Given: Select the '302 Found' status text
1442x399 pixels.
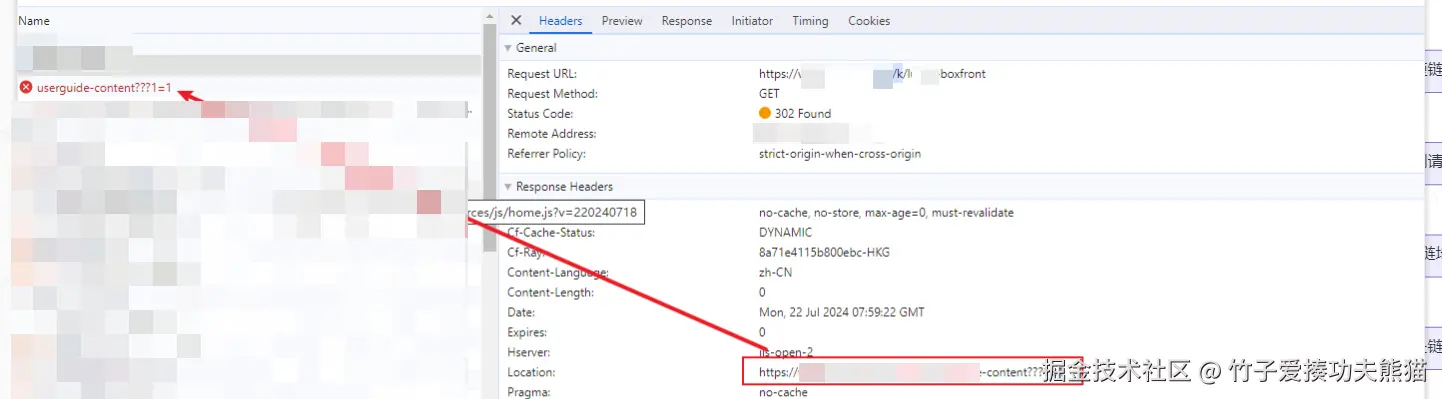Looking at the screenshot, I should (x=803, y=114).
